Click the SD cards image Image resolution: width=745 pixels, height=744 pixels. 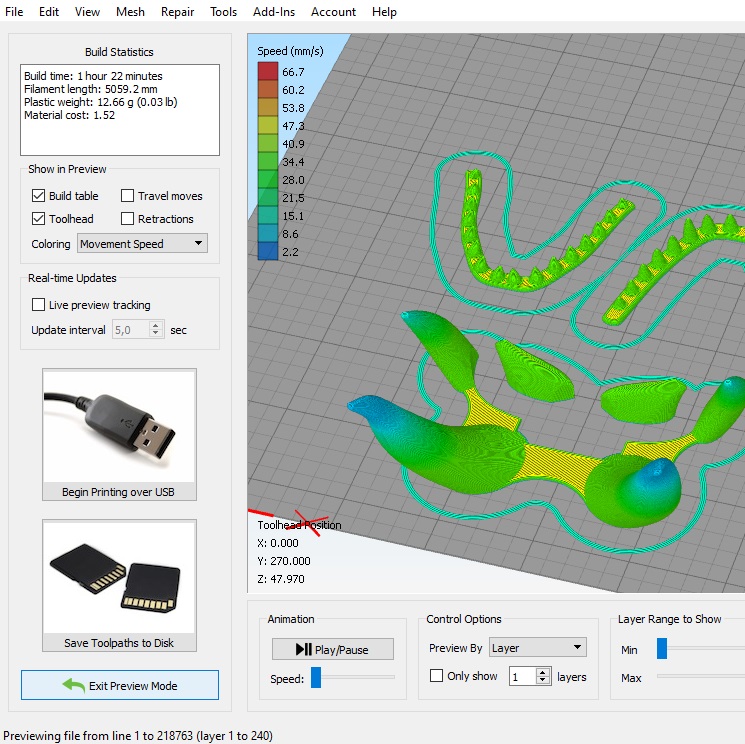(x=119, y=577)
